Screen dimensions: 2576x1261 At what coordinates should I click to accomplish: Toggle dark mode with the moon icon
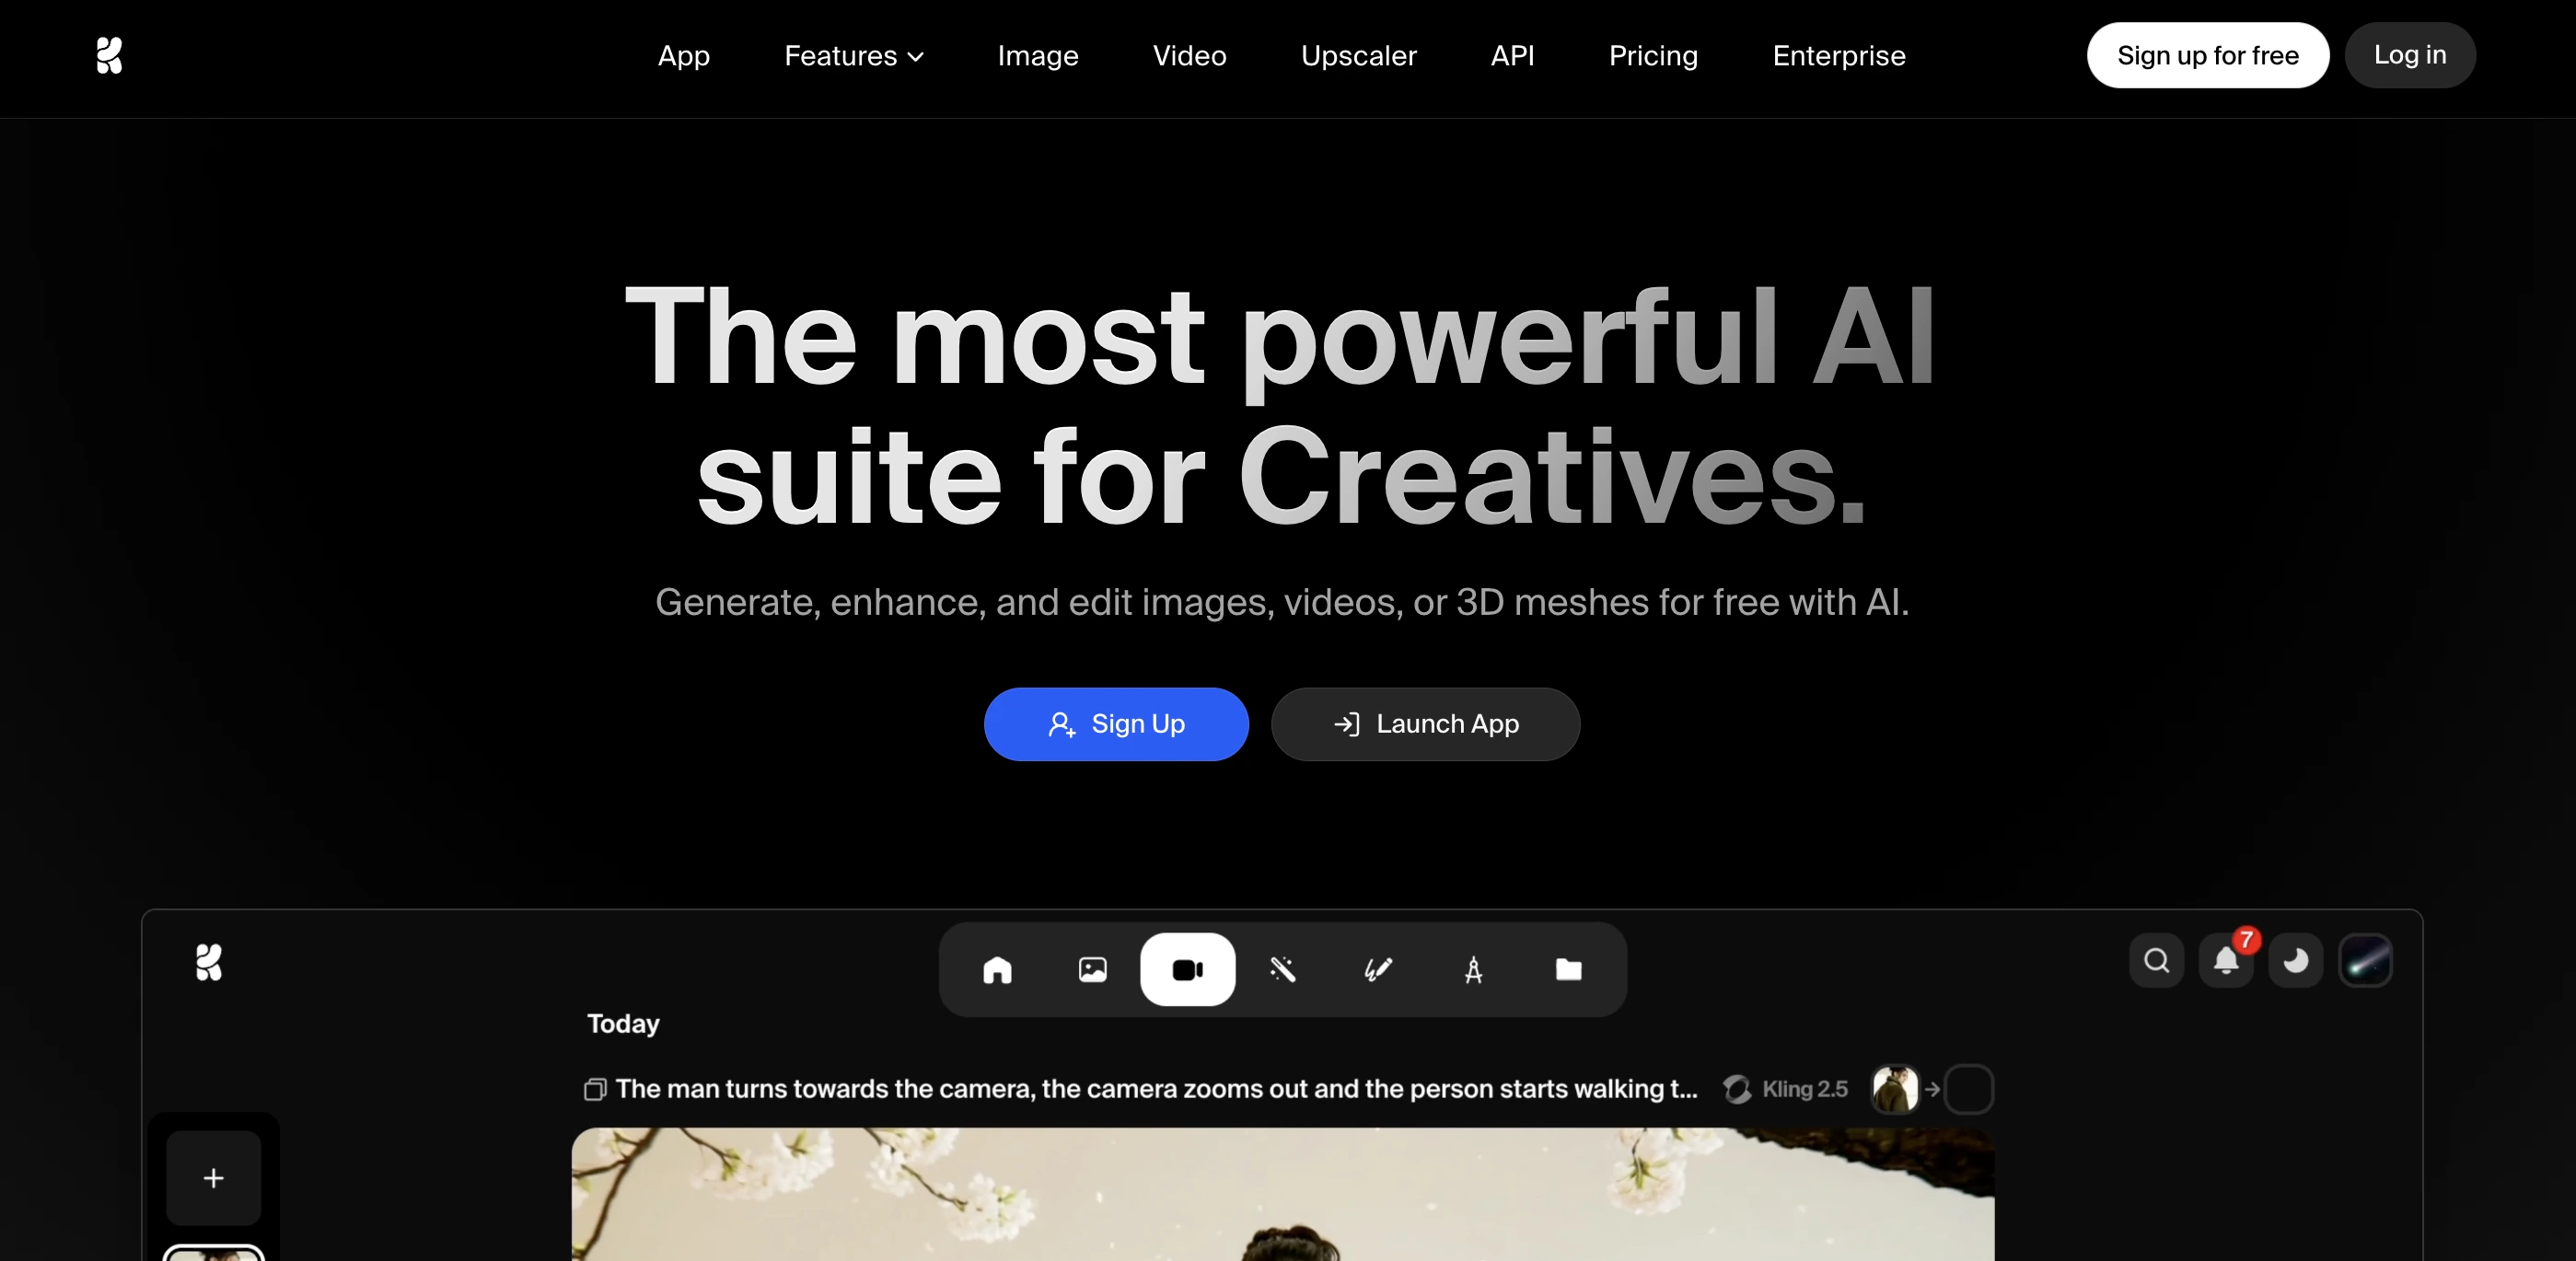point(2296,960)
